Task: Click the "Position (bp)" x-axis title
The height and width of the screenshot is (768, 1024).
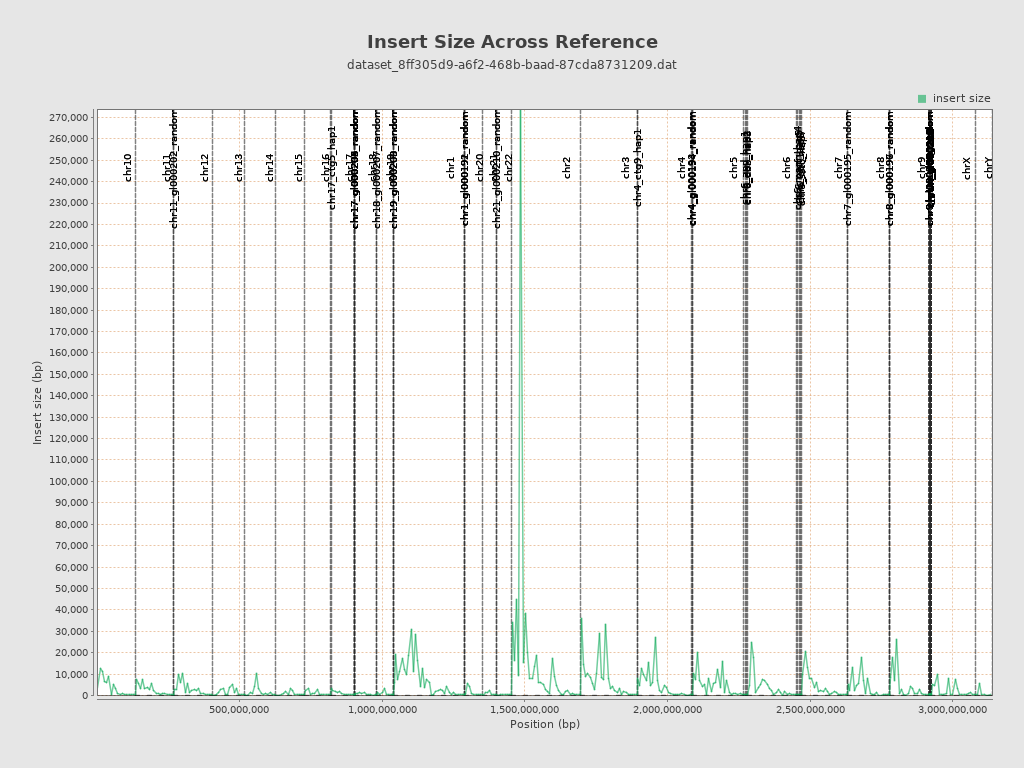Action: tap(544, 725)
